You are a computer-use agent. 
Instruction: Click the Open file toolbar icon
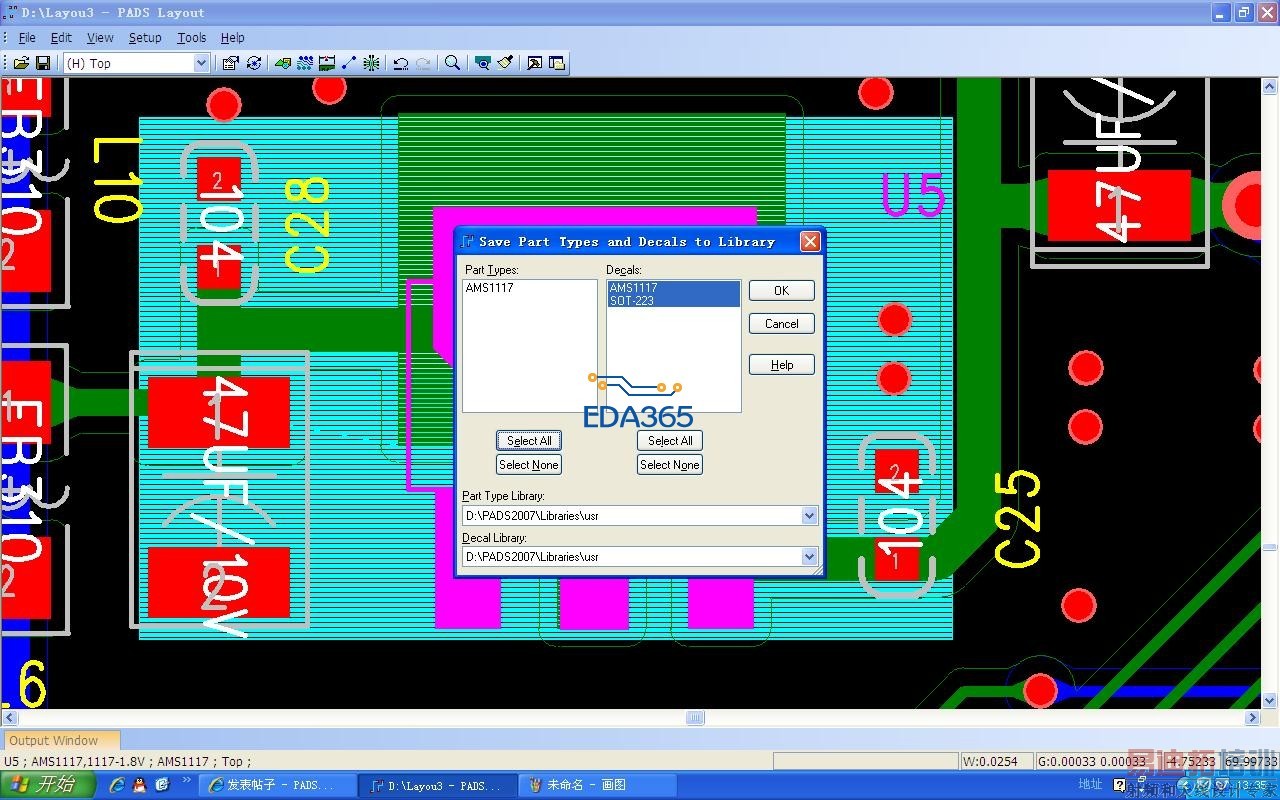click(21, 63)
